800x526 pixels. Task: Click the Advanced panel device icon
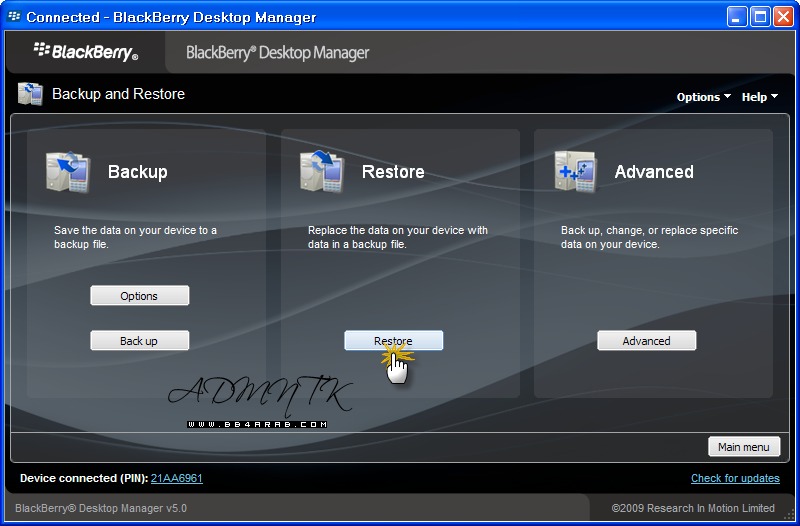pos(576,171)
